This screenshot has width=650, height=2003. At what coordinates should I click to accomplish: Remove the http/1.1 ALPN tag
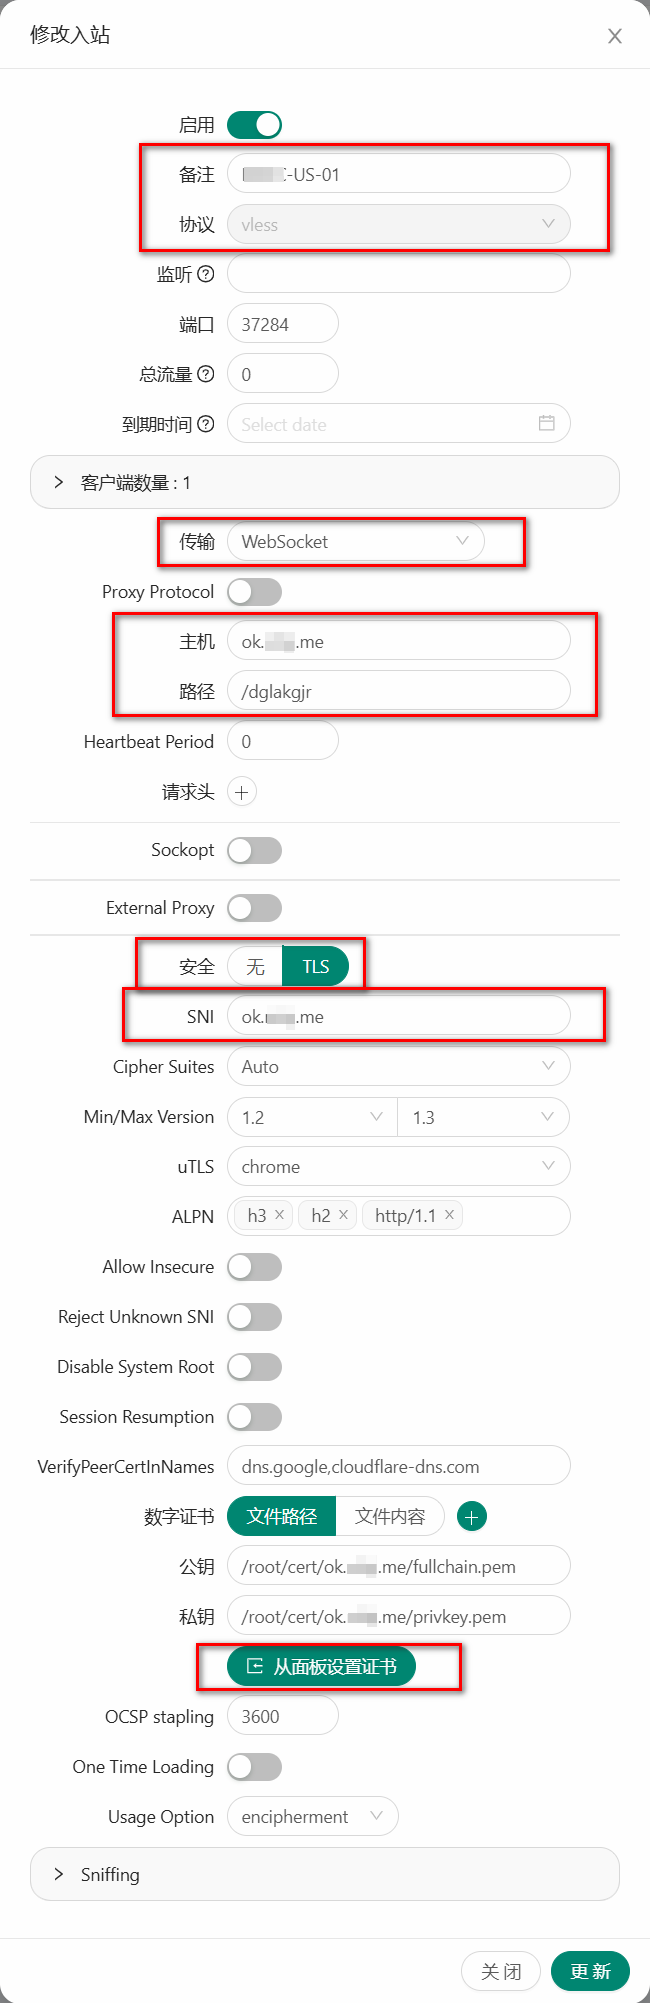click(x=449, y=1215)
